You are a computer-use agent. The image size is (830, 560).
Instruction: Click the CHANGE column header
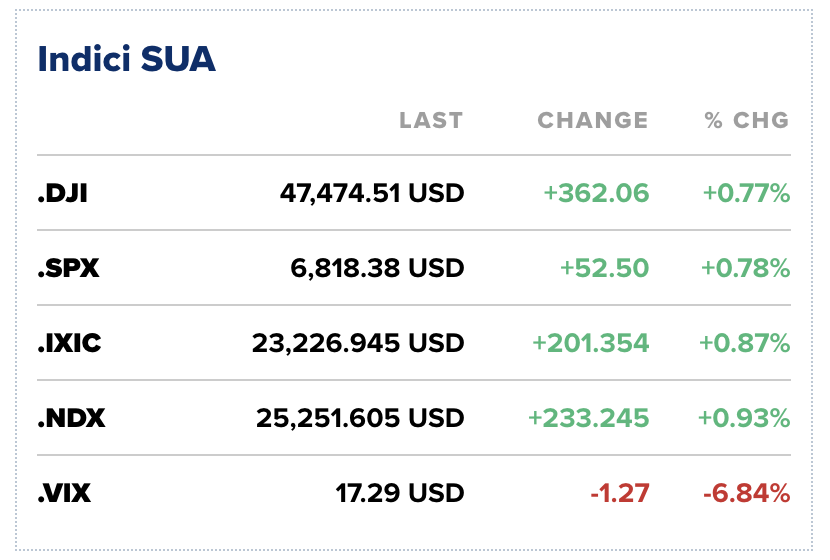click(x=593, y=121)
